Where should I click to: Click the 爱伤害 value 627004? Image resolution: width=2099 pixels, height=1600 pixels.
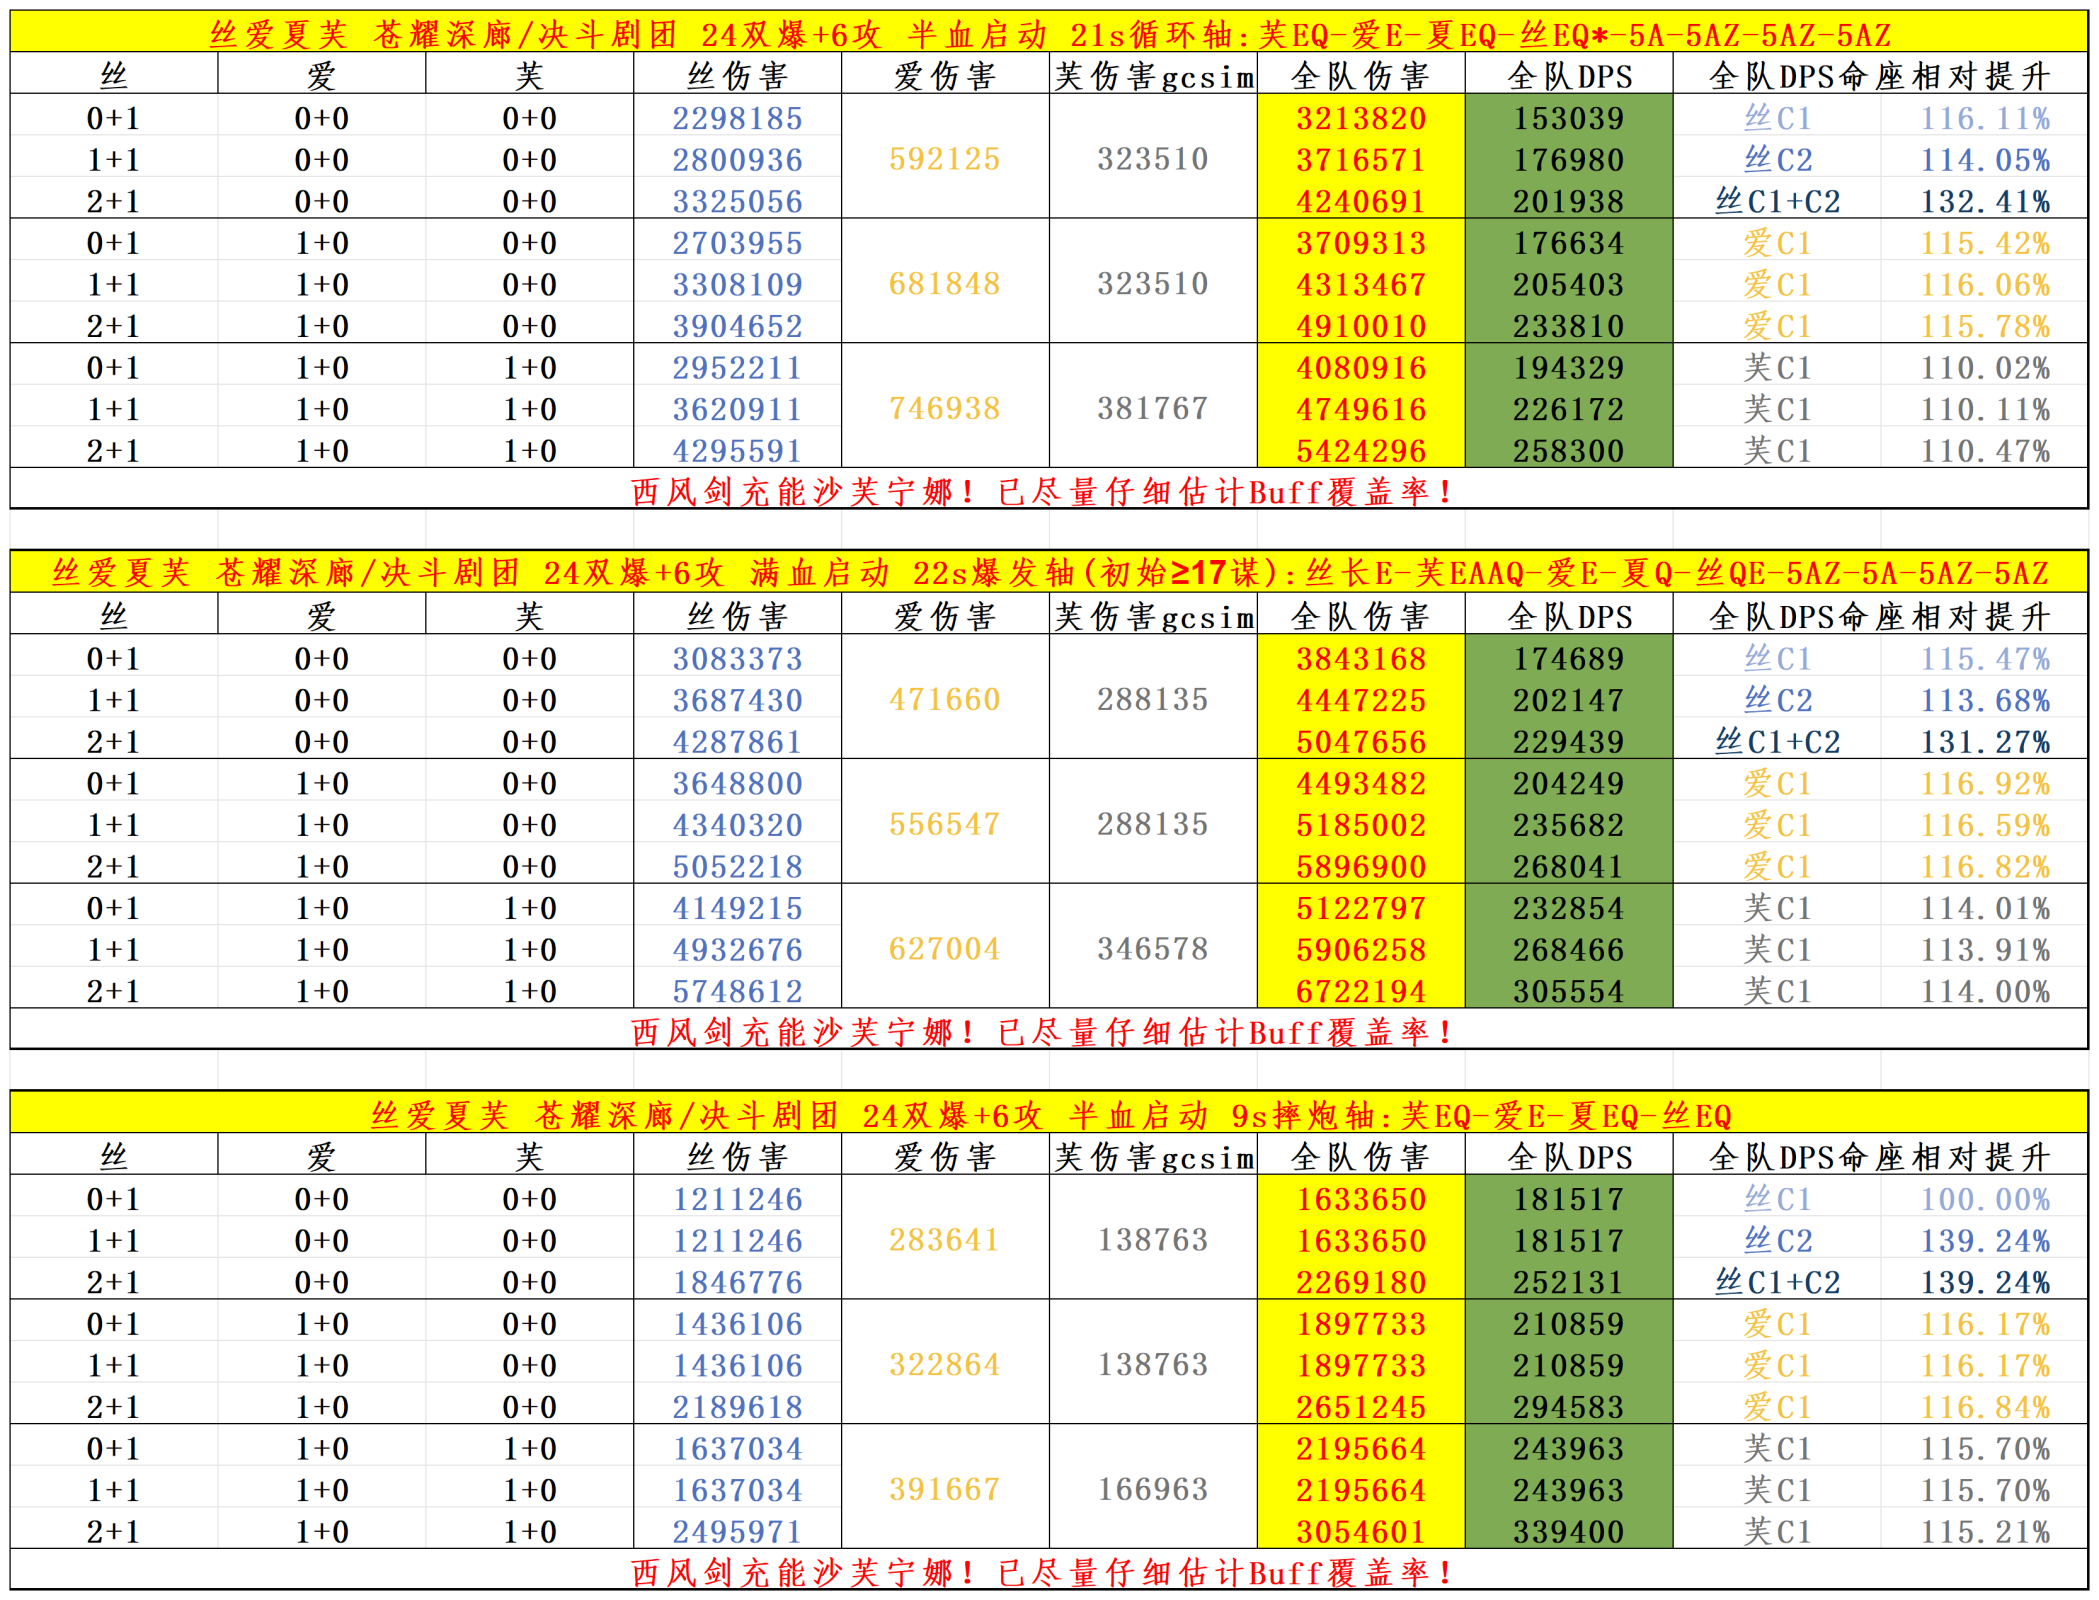[x=945, y=949]
